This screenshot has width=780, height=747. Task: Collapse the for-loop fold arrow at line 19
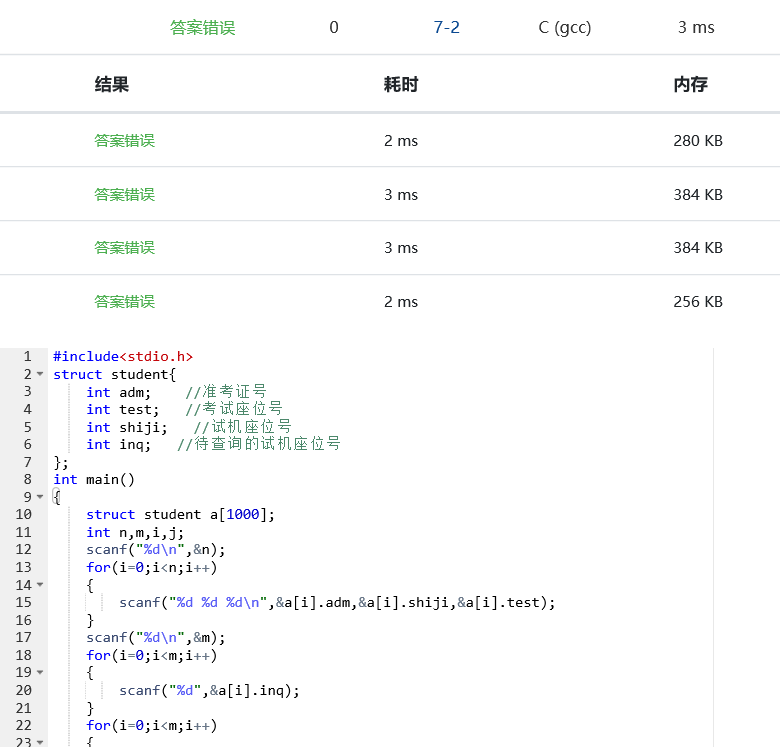40,672
